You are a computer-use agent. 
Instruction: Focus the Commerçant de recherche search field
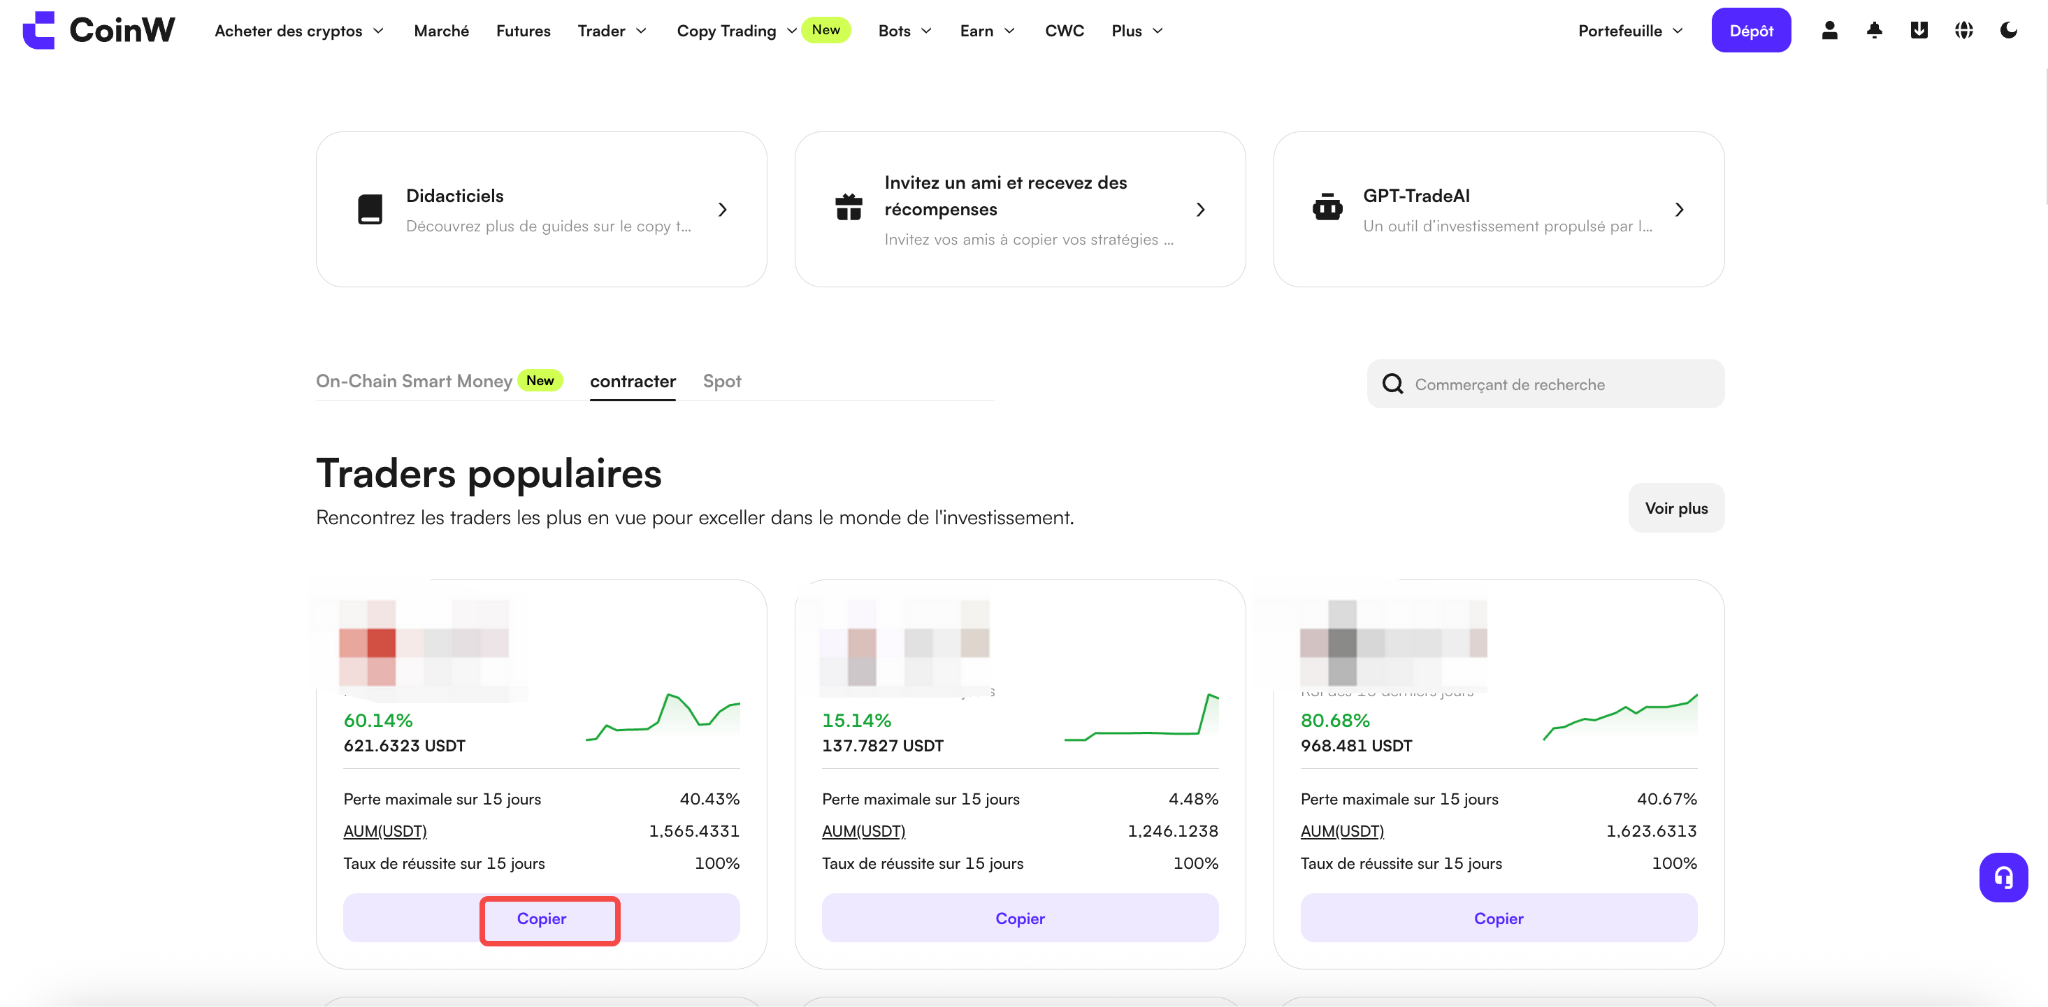click(1545, 384)
